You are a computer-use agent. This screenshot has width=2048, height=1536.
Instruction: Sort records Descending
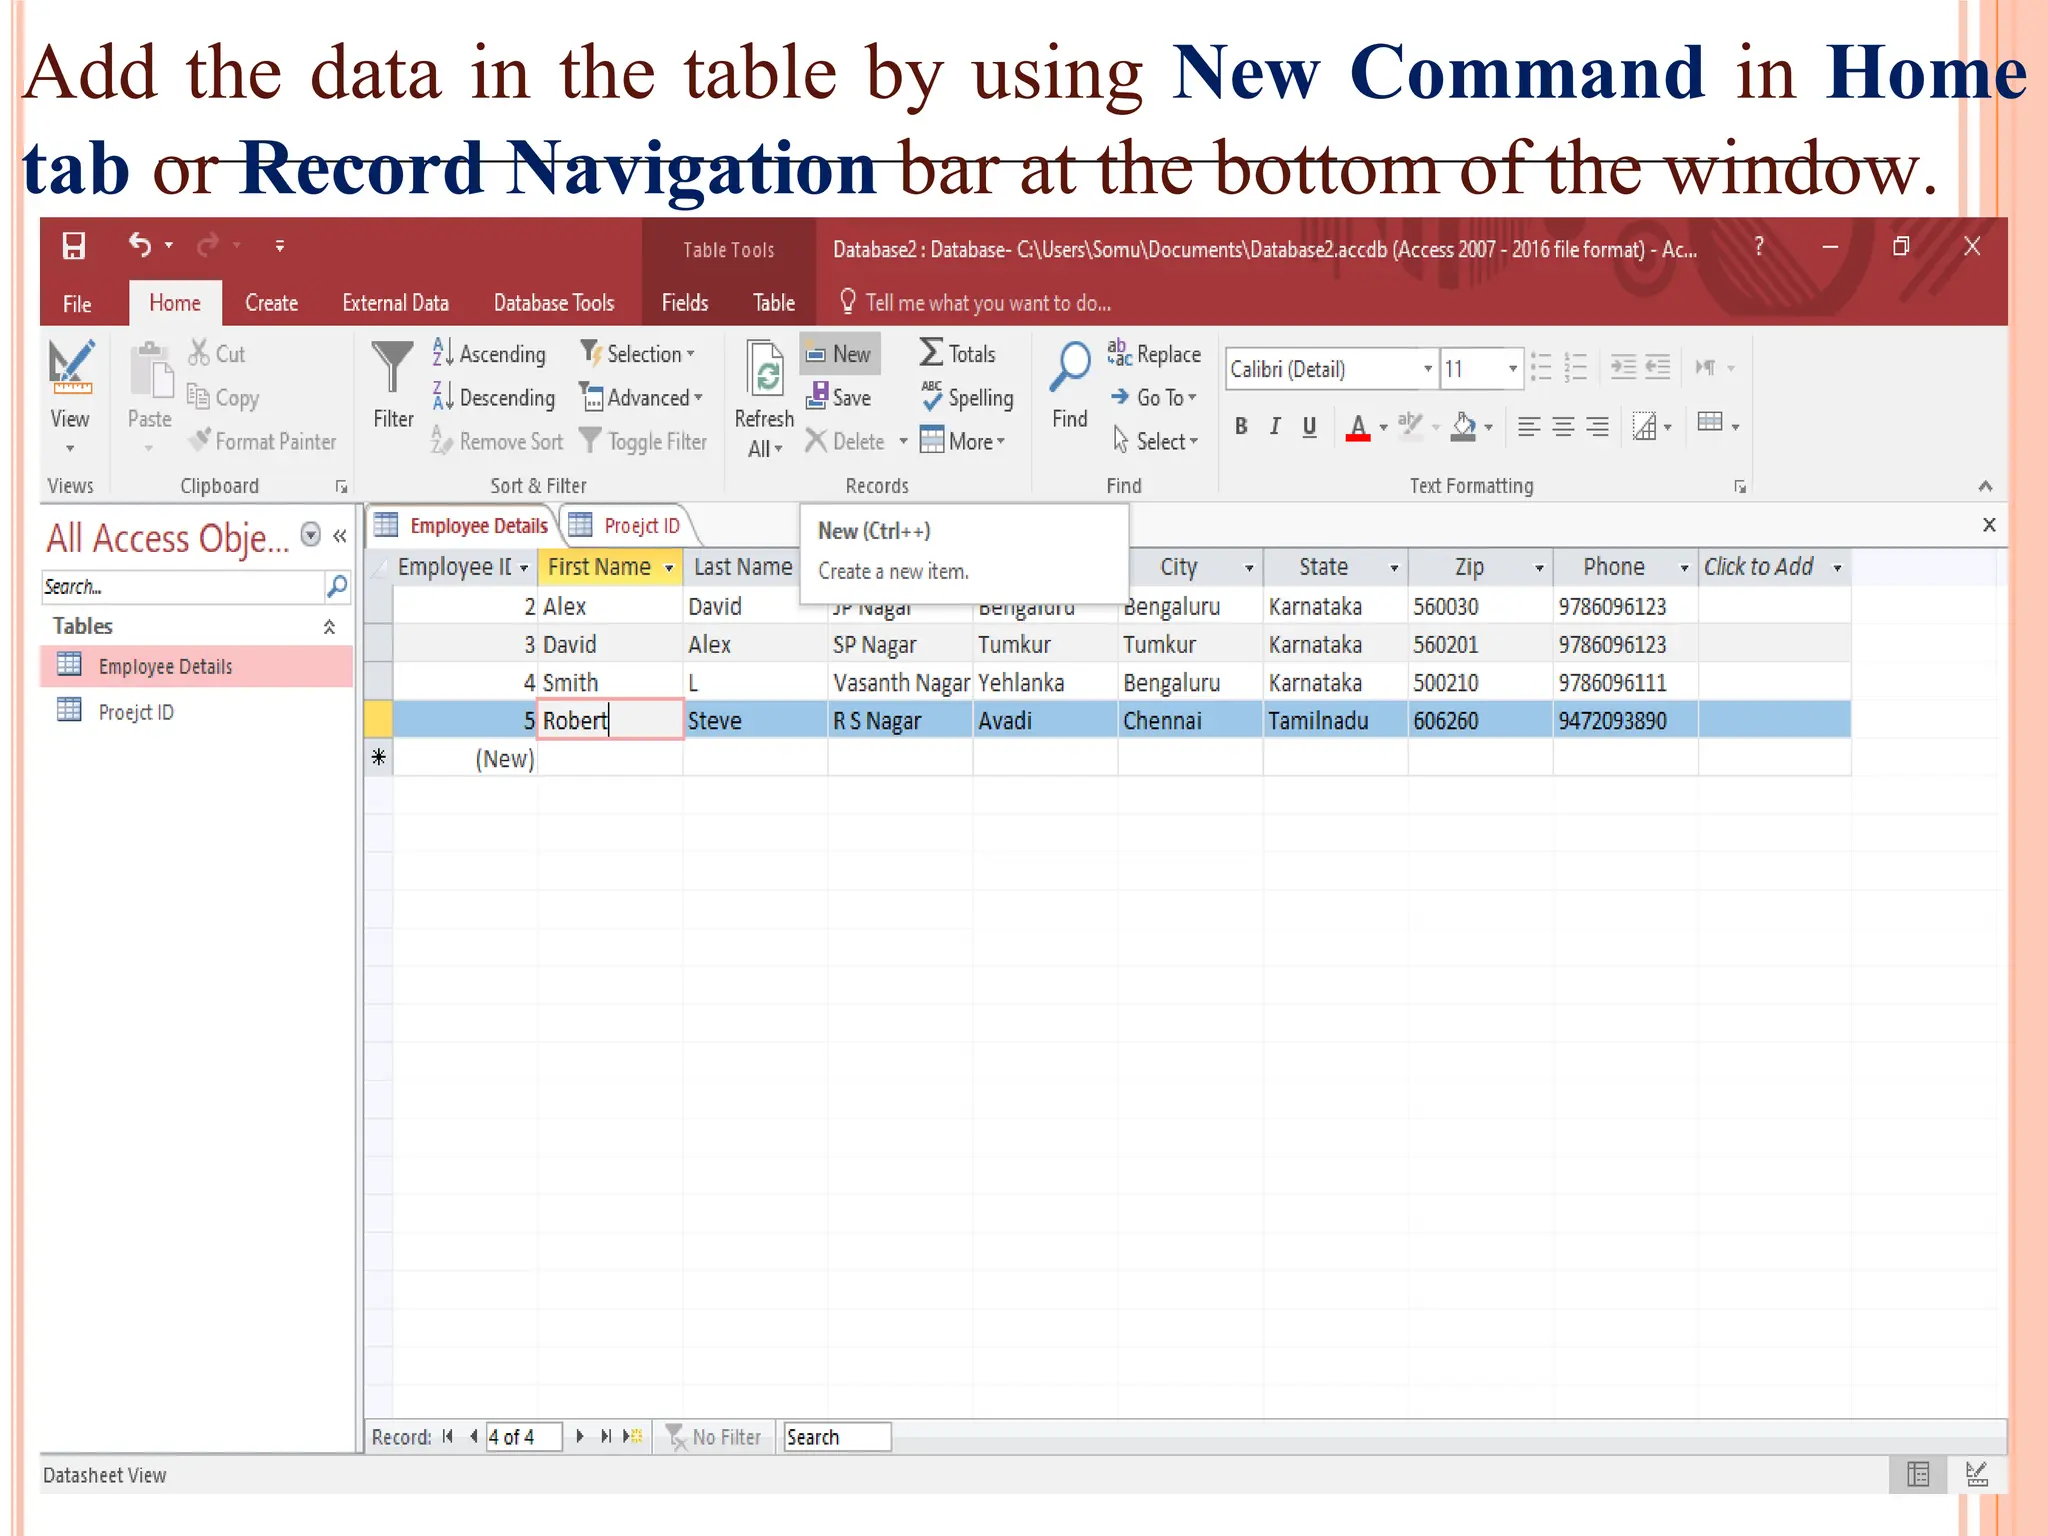493,397
